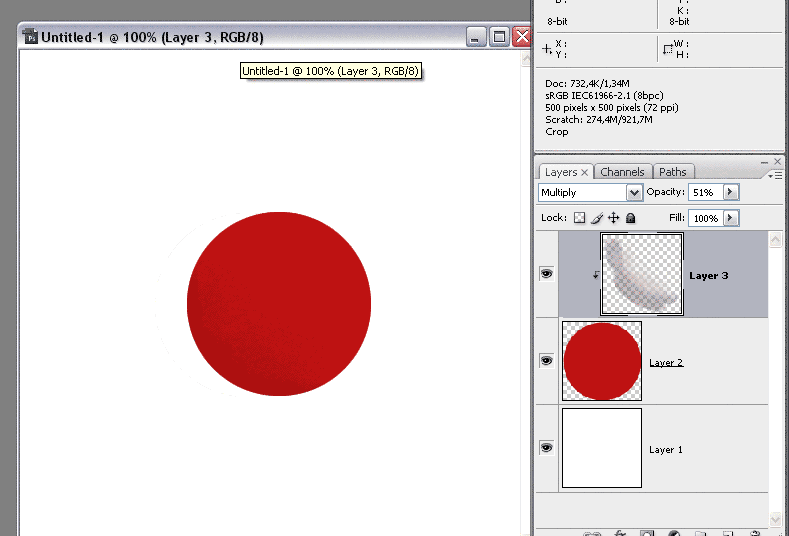
Task: Click the Opacity 51% field
Action: (x=705, y=192)
